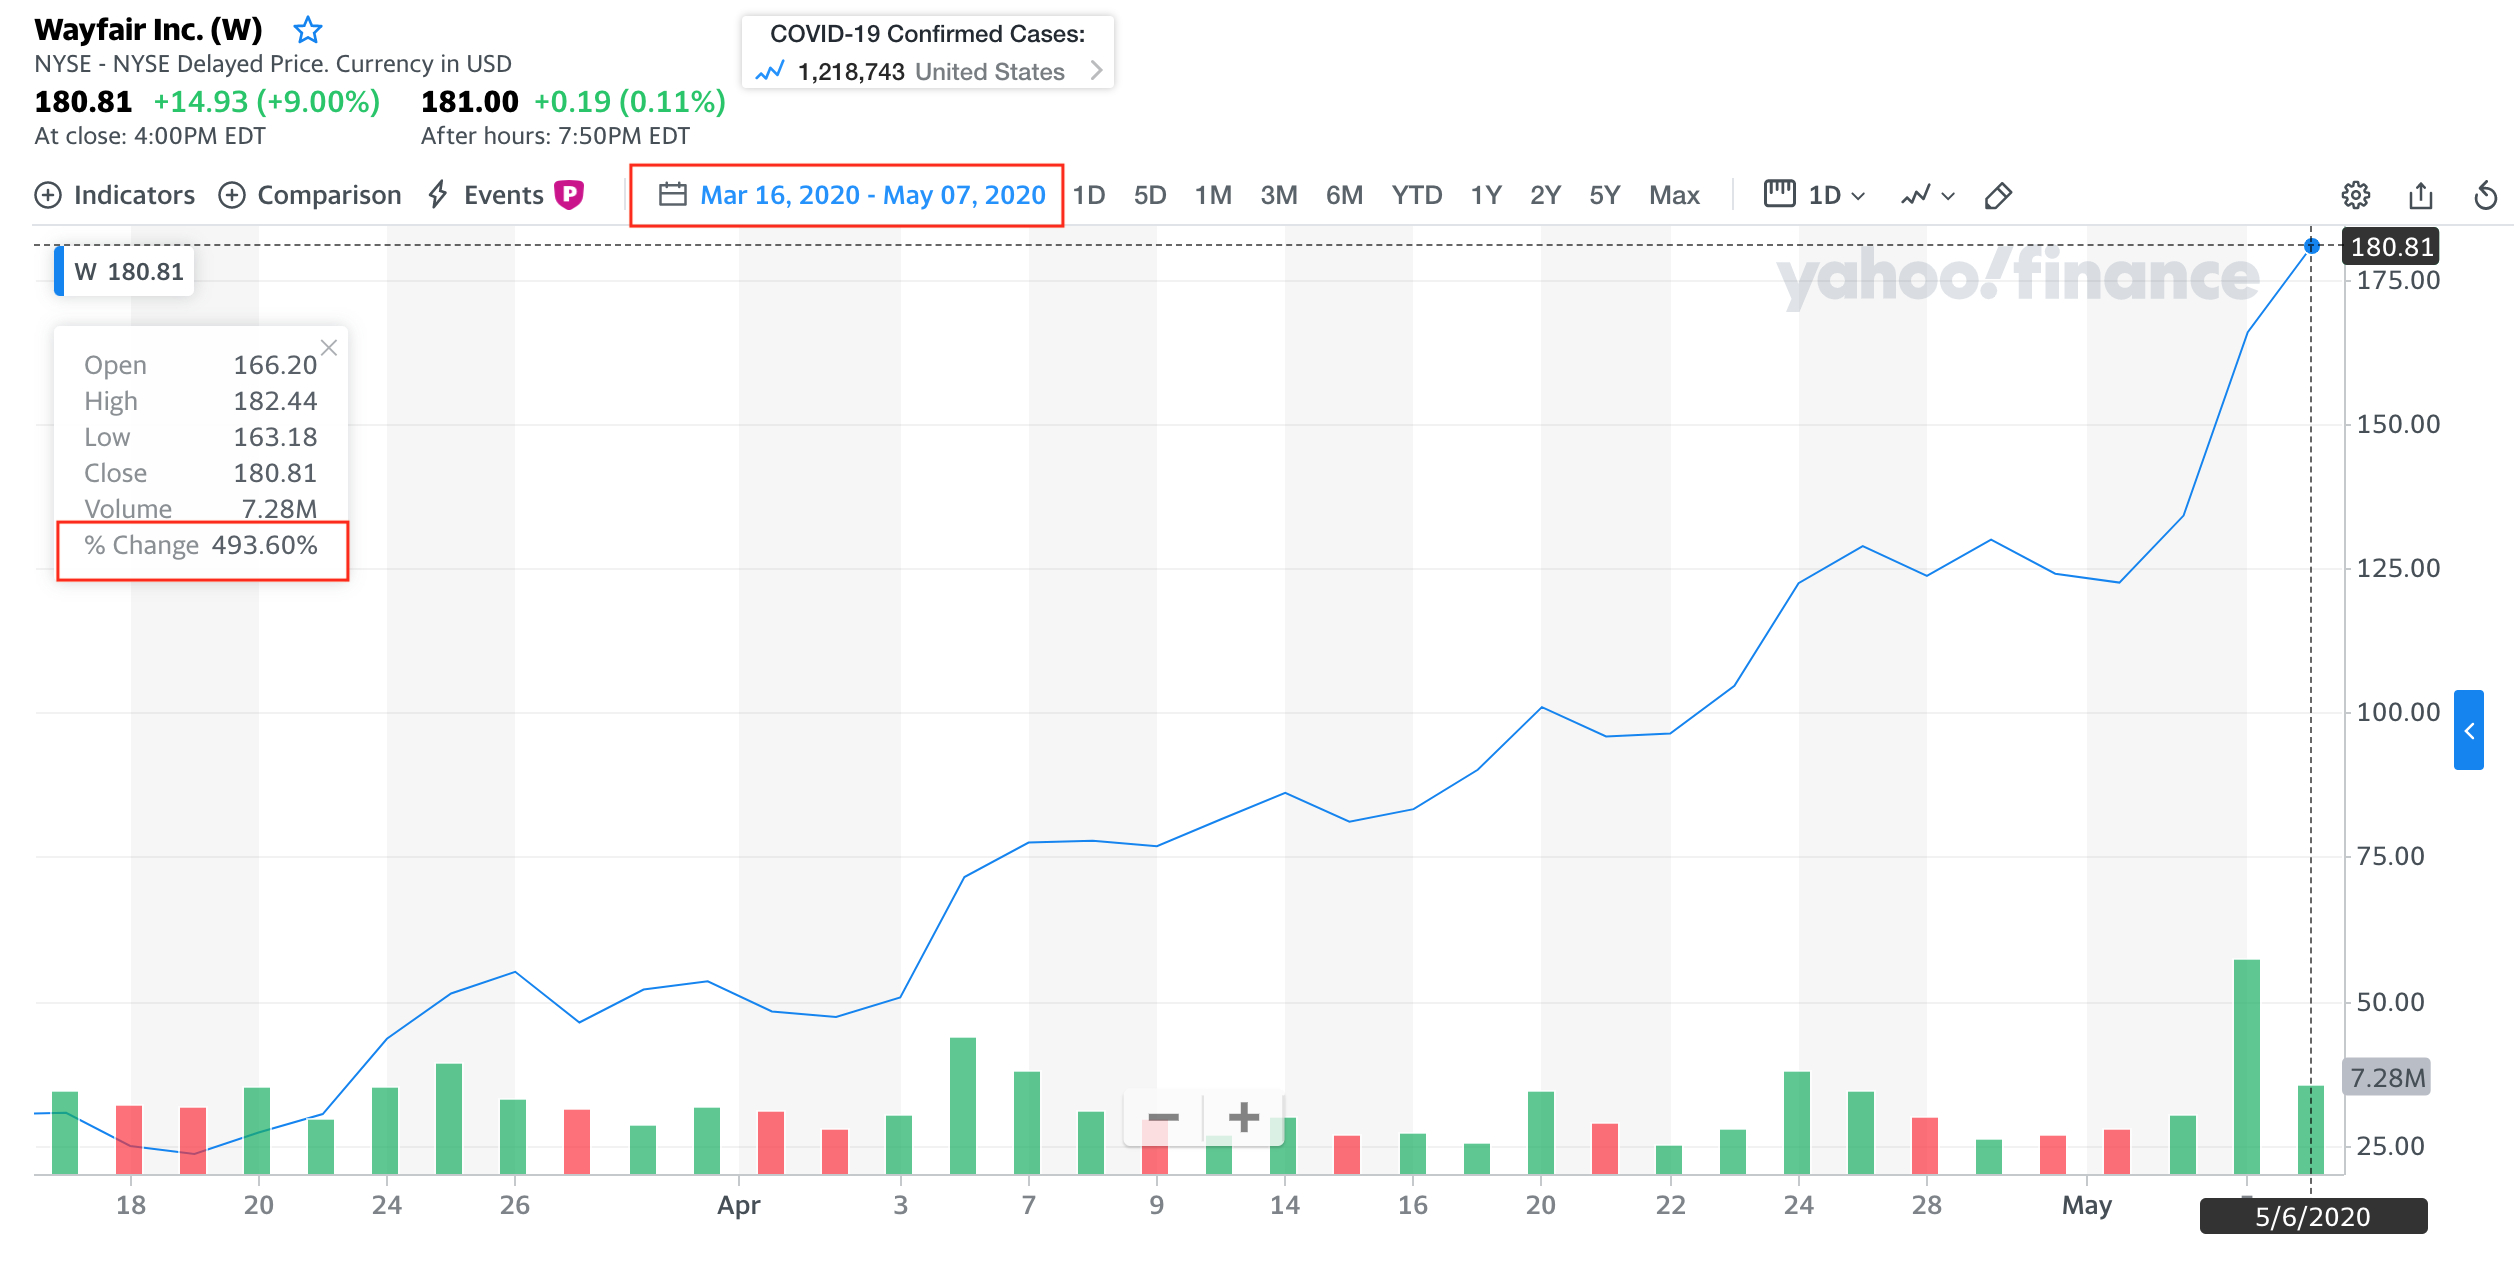Select the YTD time range
The image size is (2517, 1278).
[x=1417, y=195]
